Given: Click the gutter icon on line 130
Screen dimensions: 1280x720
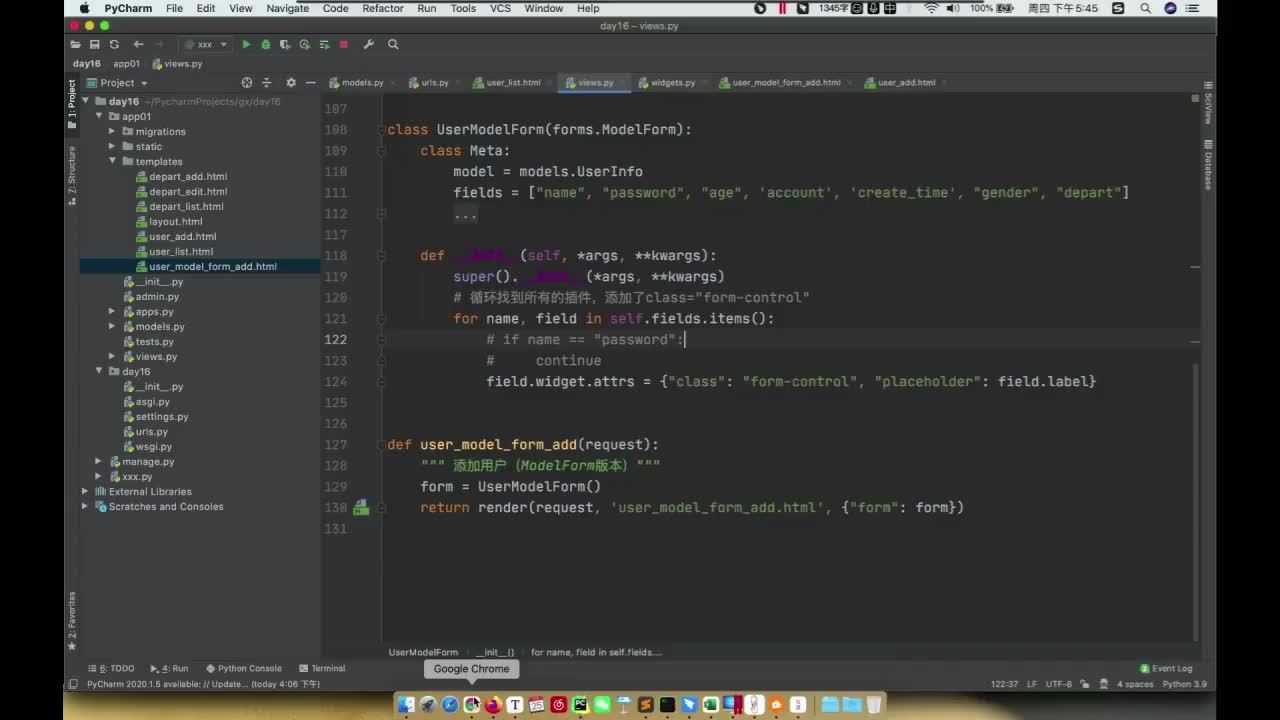Looking at the screenshot, I should [x=361, y=508].
